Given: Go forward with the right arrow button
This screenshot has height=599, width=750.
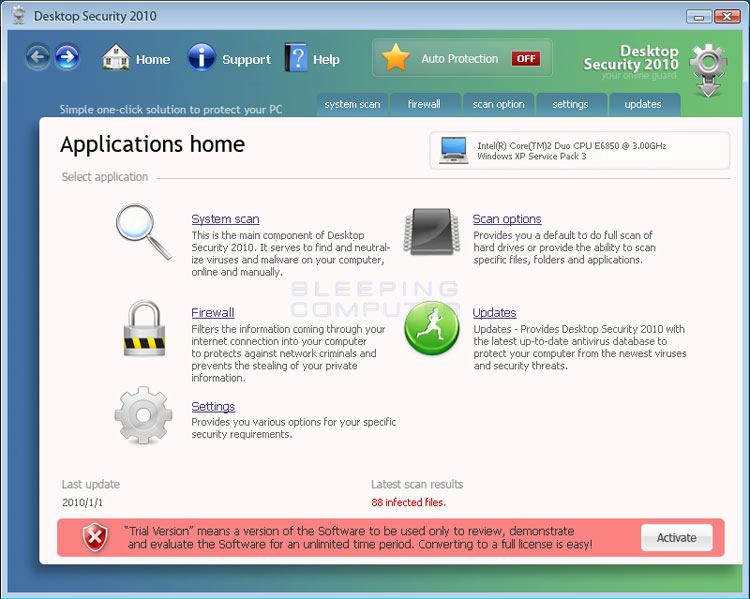Looking at the screenshot, I should 67,58.
